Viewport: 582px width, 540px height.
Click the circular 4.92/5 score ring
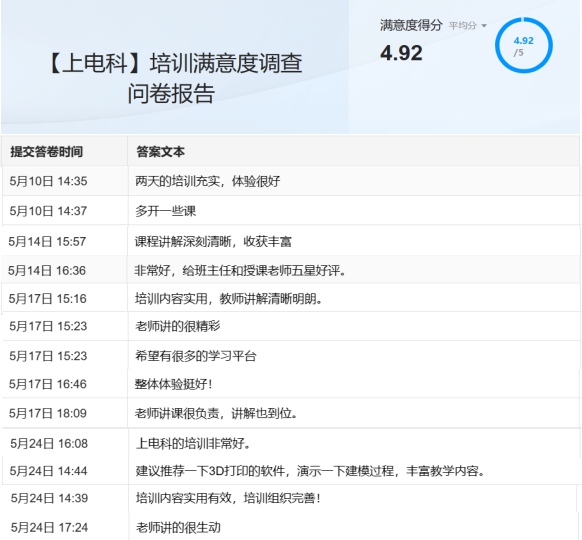[x=524, y=45]
